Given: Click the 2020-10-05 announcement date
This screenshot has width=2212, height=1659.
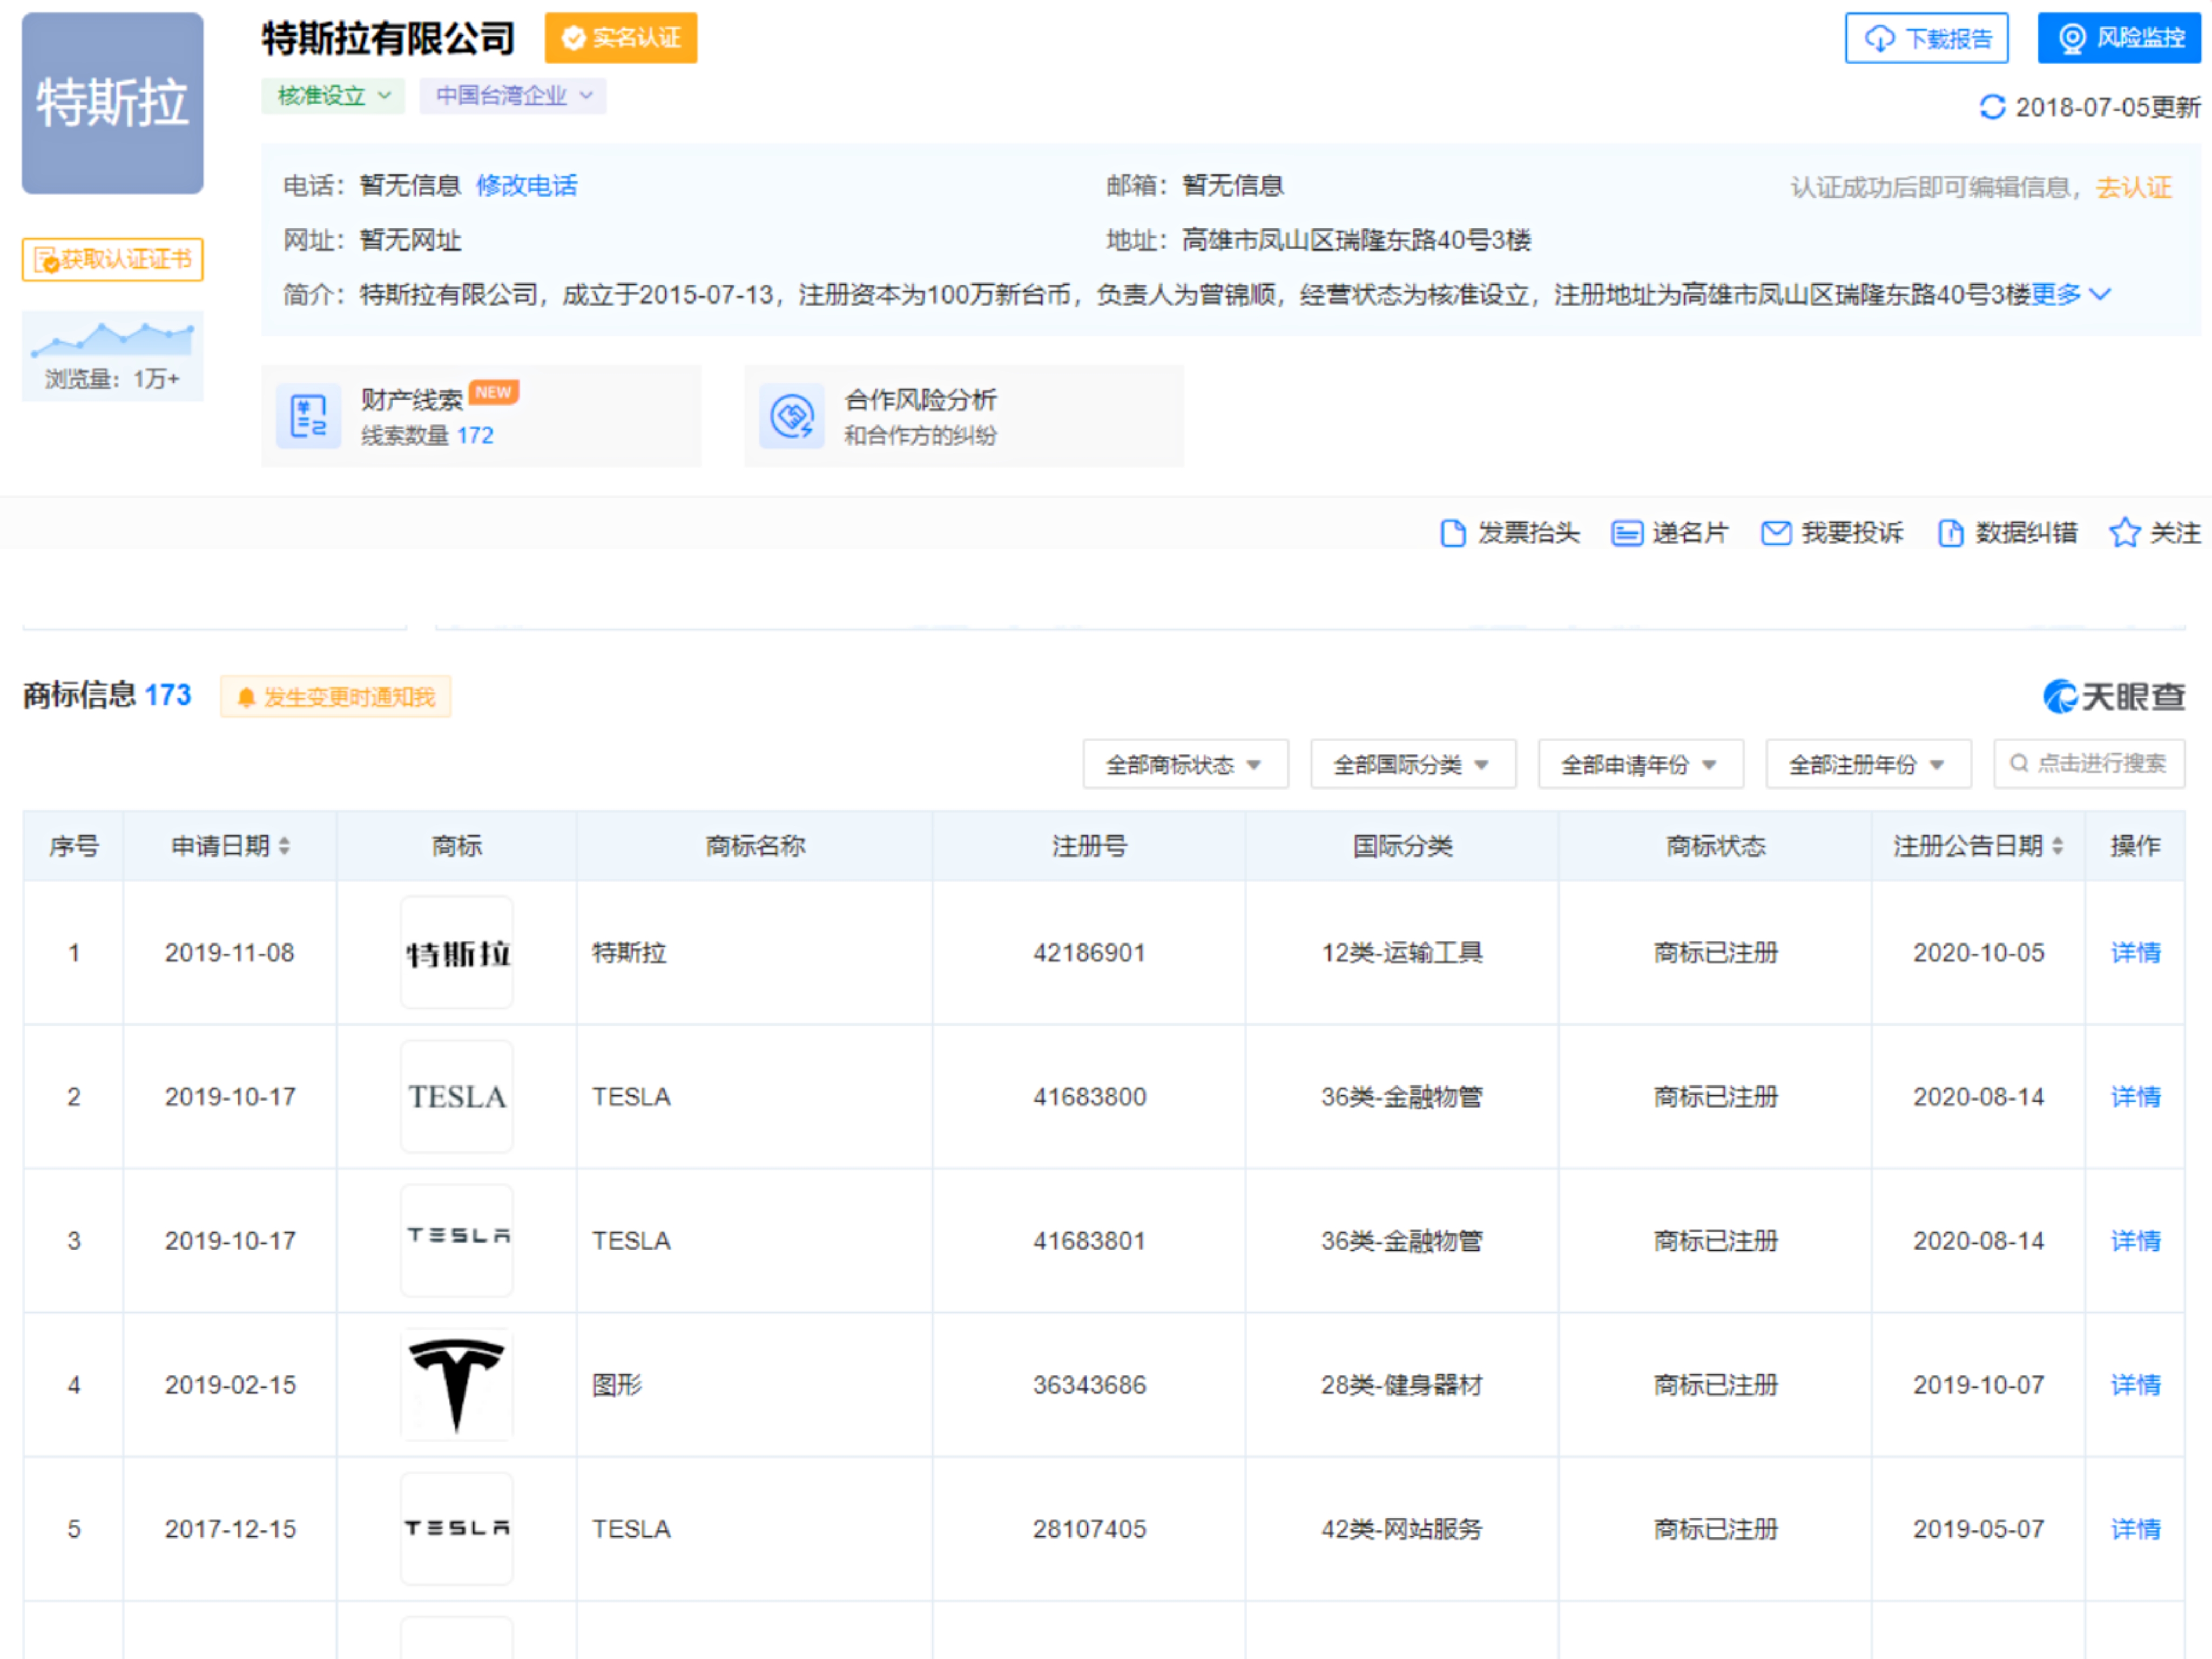Looking at the screenshot, I should pyautogui.click(x=1978, y=953).
